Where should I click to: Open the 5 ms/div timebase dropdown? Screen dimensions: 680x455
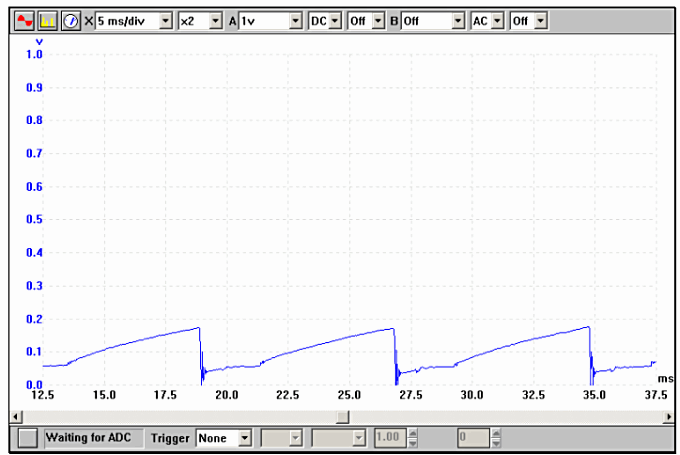pos(166,20)
